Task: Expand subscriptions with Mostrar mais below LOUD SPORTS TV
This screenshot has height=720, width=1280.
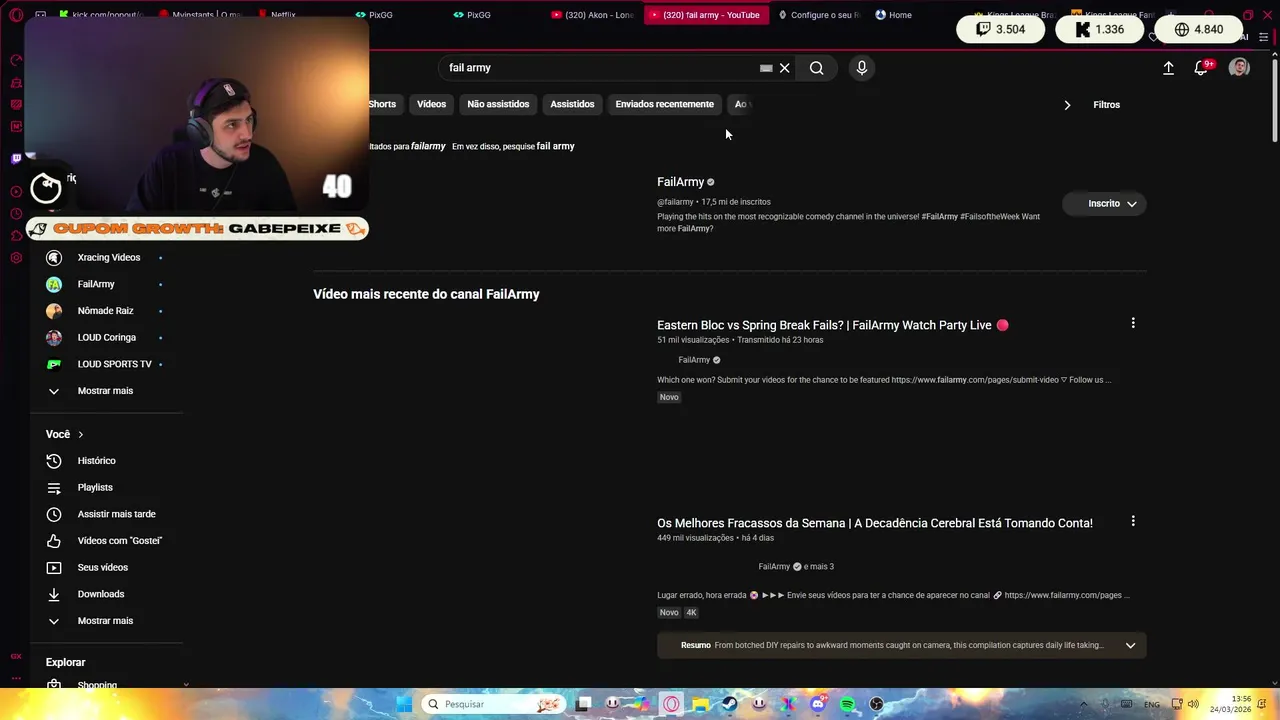Action: 106,391
